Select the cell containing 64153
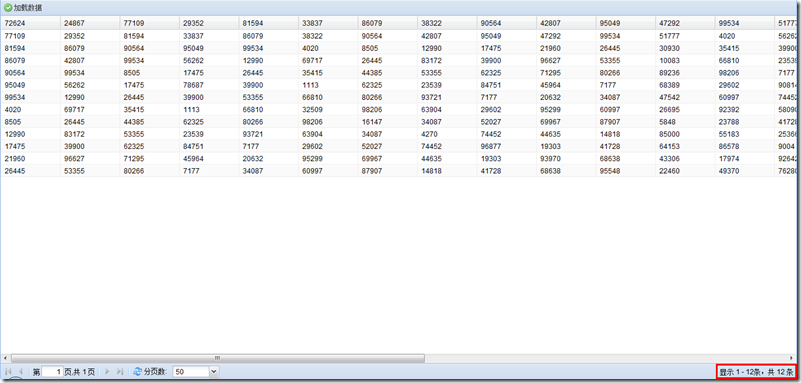The height and width of the screenshot is (383, 801). point(686,147)
